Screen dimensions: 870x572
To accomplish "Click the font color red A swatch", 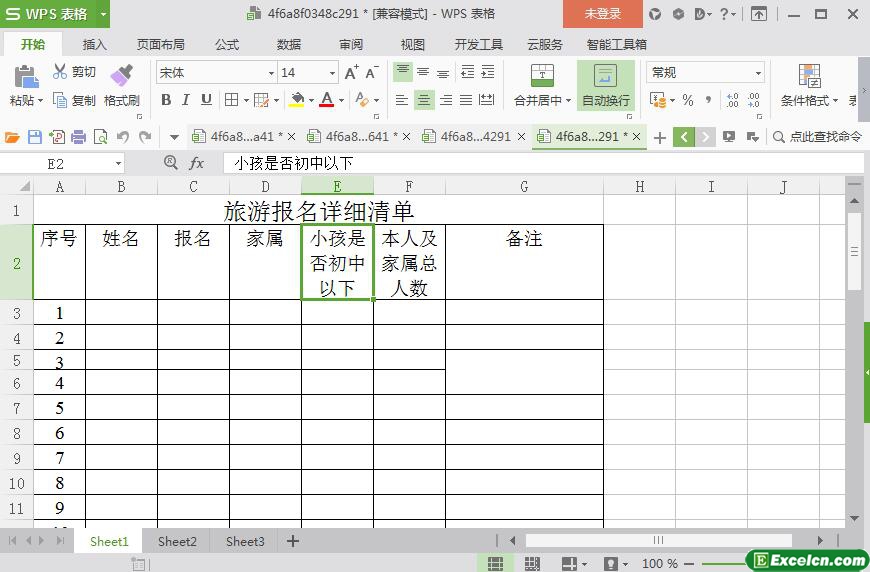I will click(326, 100).
